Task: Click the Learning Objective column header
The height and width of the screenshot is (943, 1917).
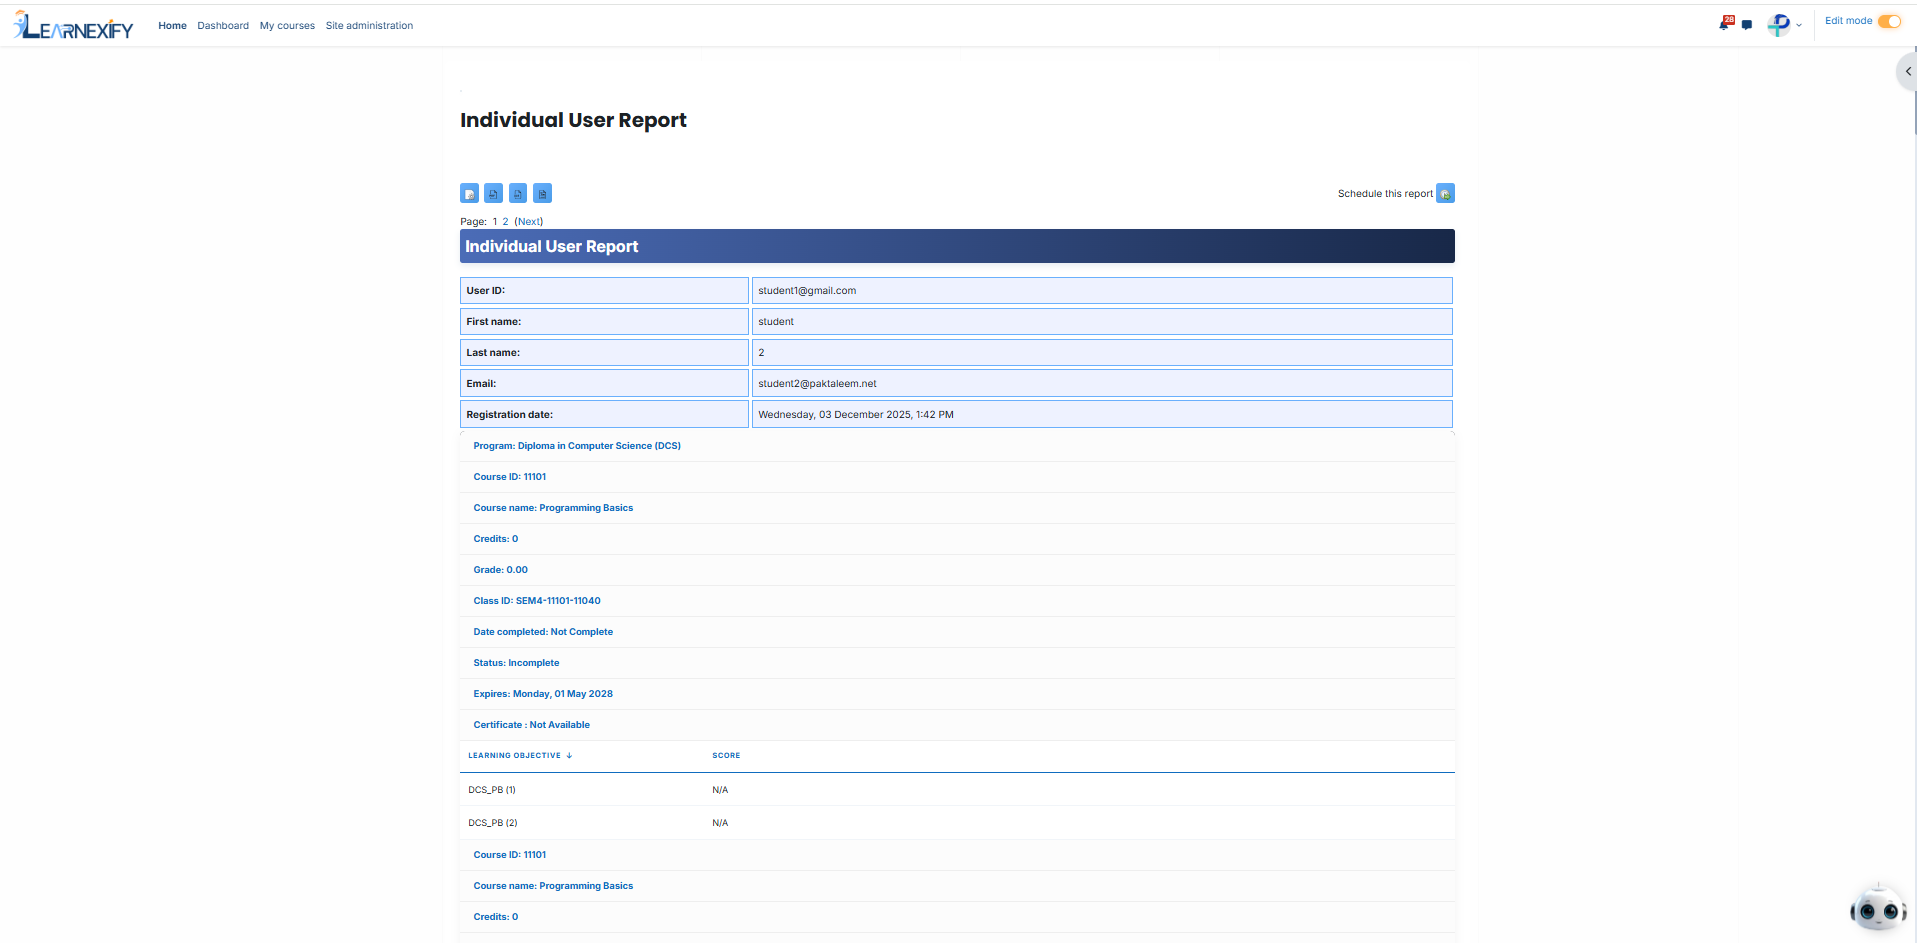Action: coord(514,756)
